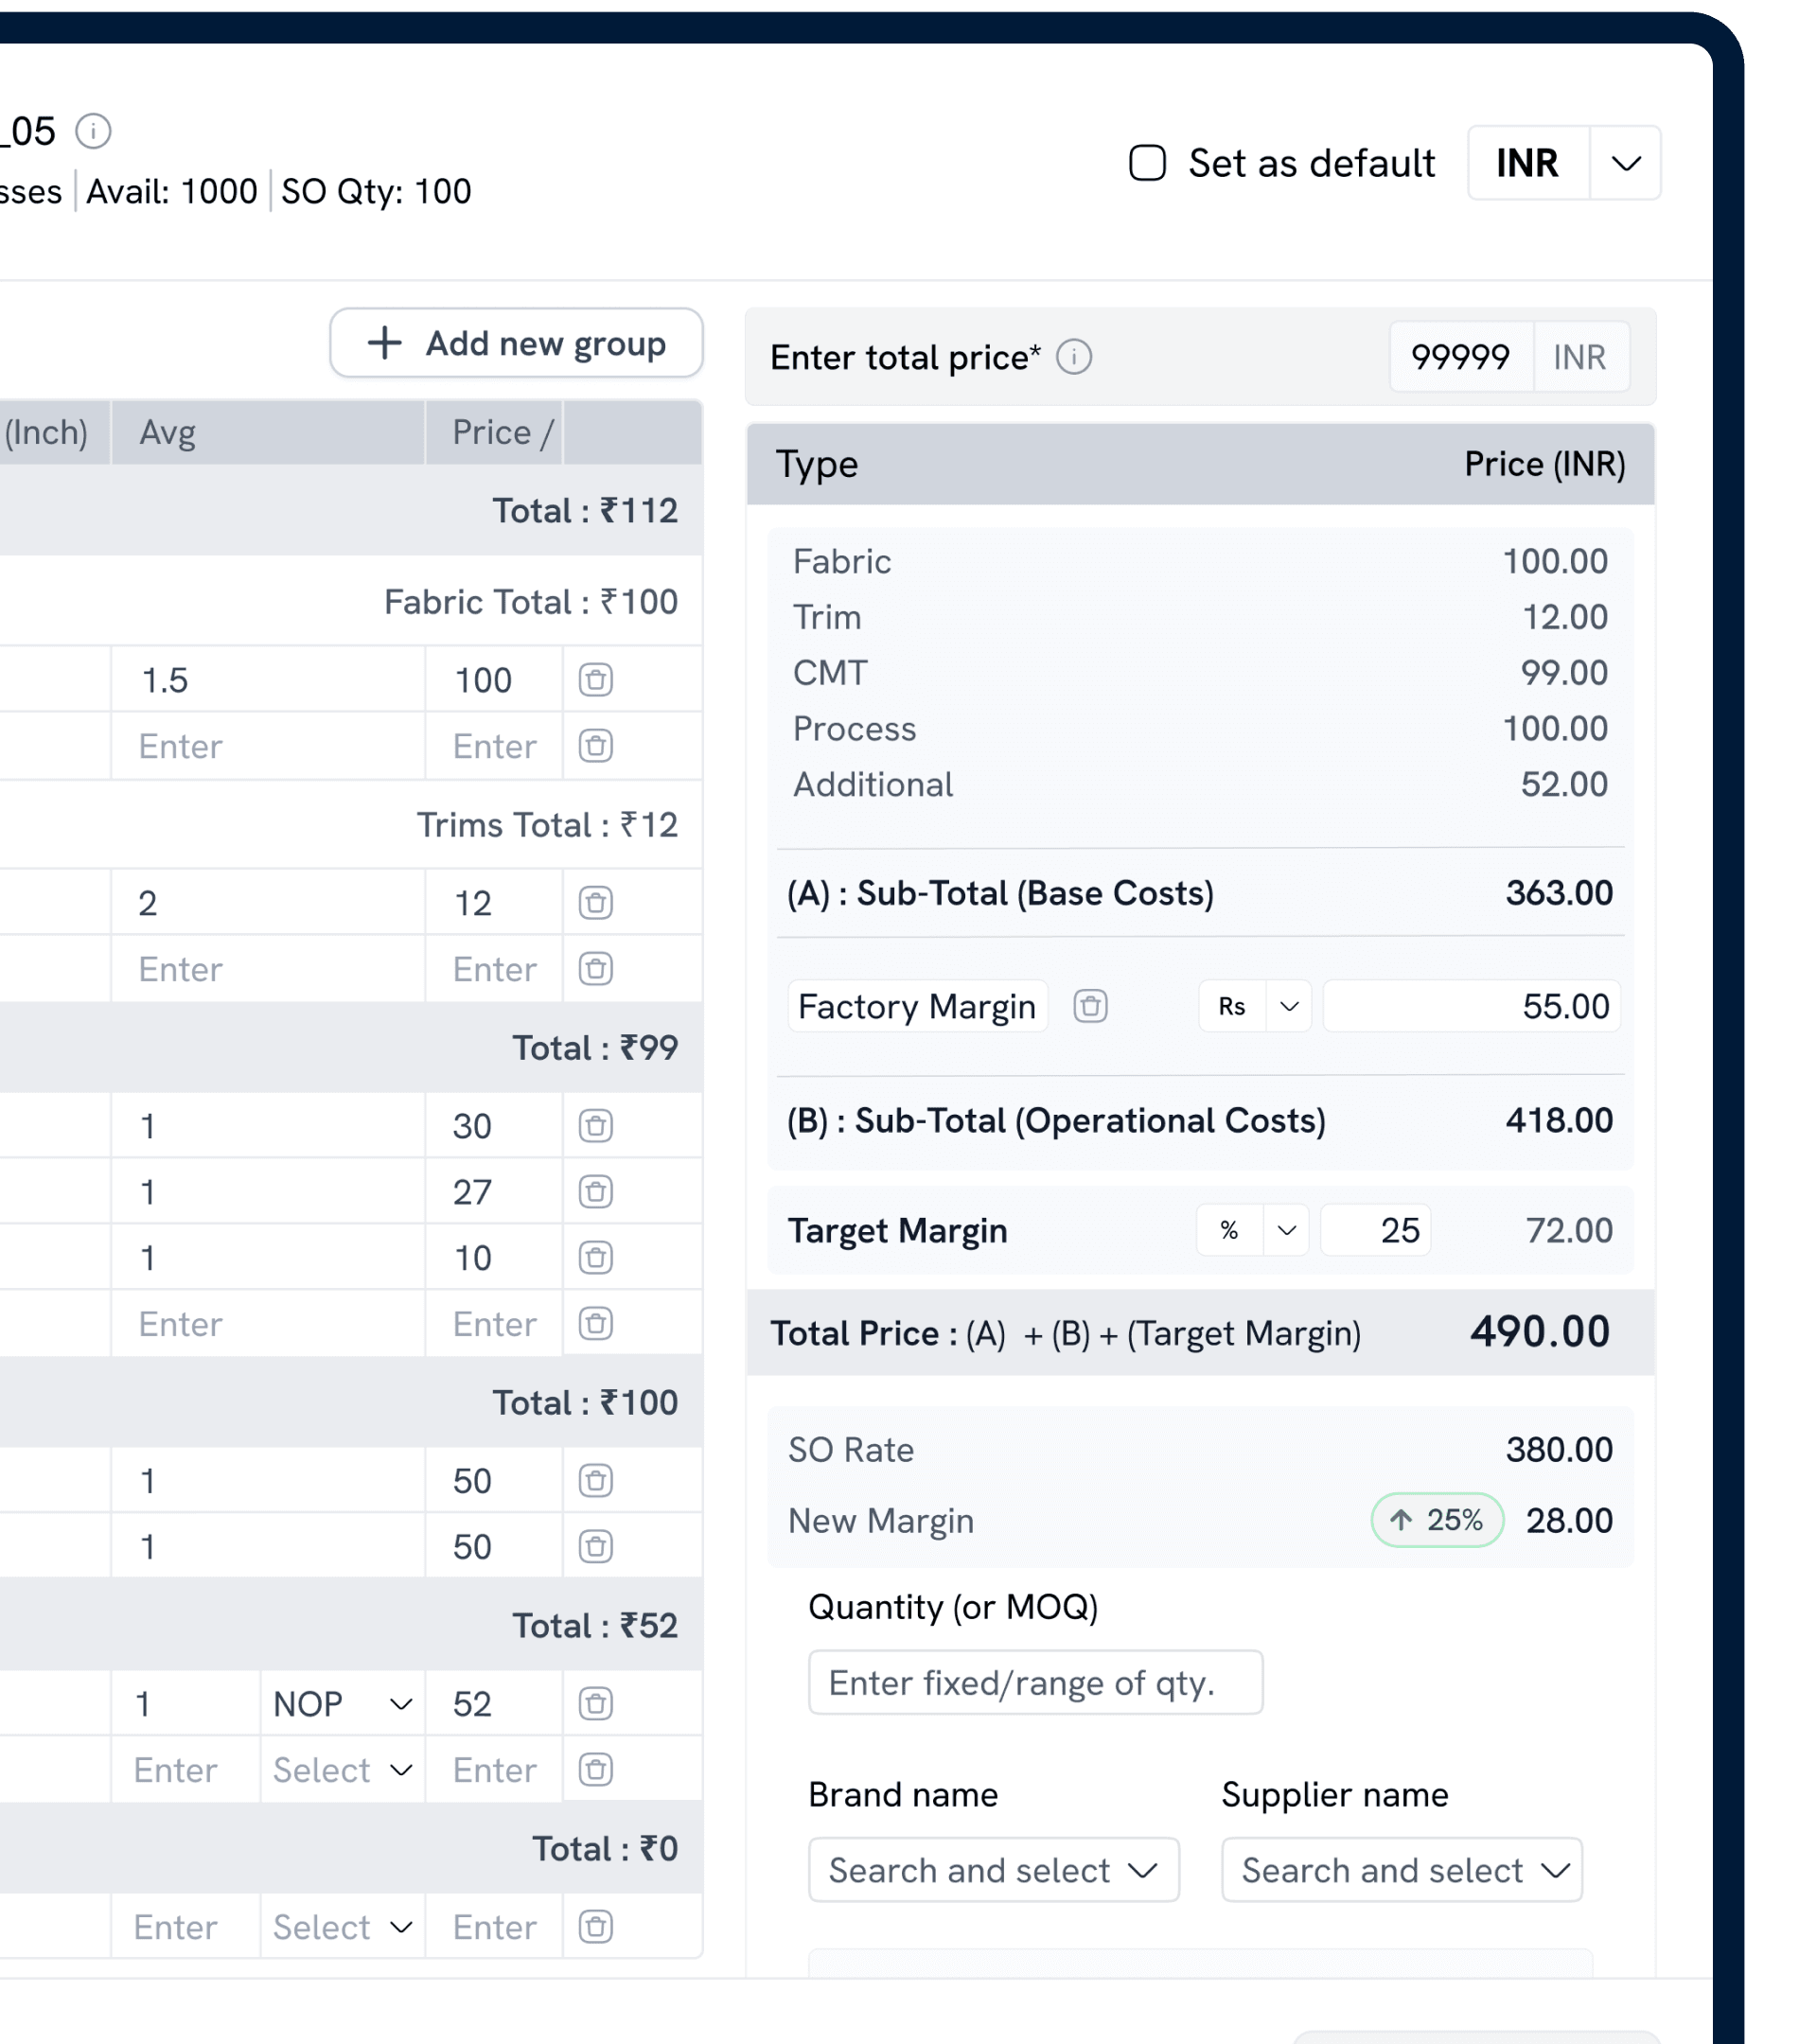Enable Set as default checkbox

pos(1147,163)
